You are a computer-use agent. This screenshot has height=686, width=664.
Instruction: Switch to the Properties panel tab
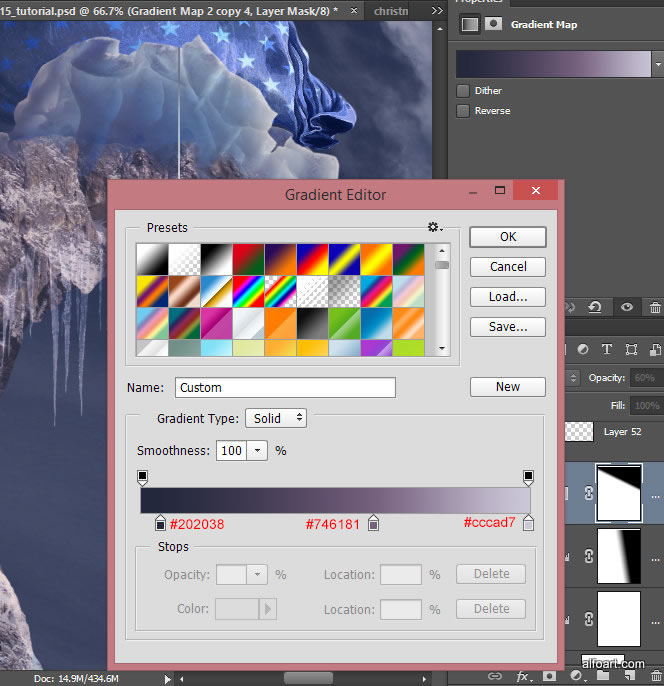480,2
